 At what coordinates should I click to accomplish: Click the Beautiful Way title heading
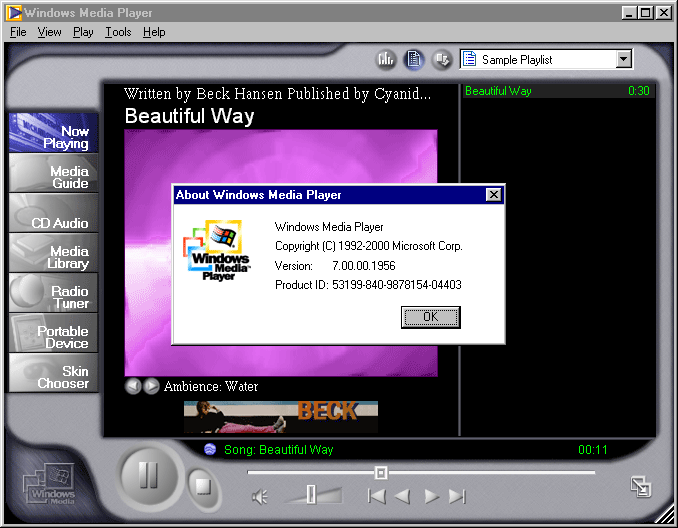(x=189, y=116)
